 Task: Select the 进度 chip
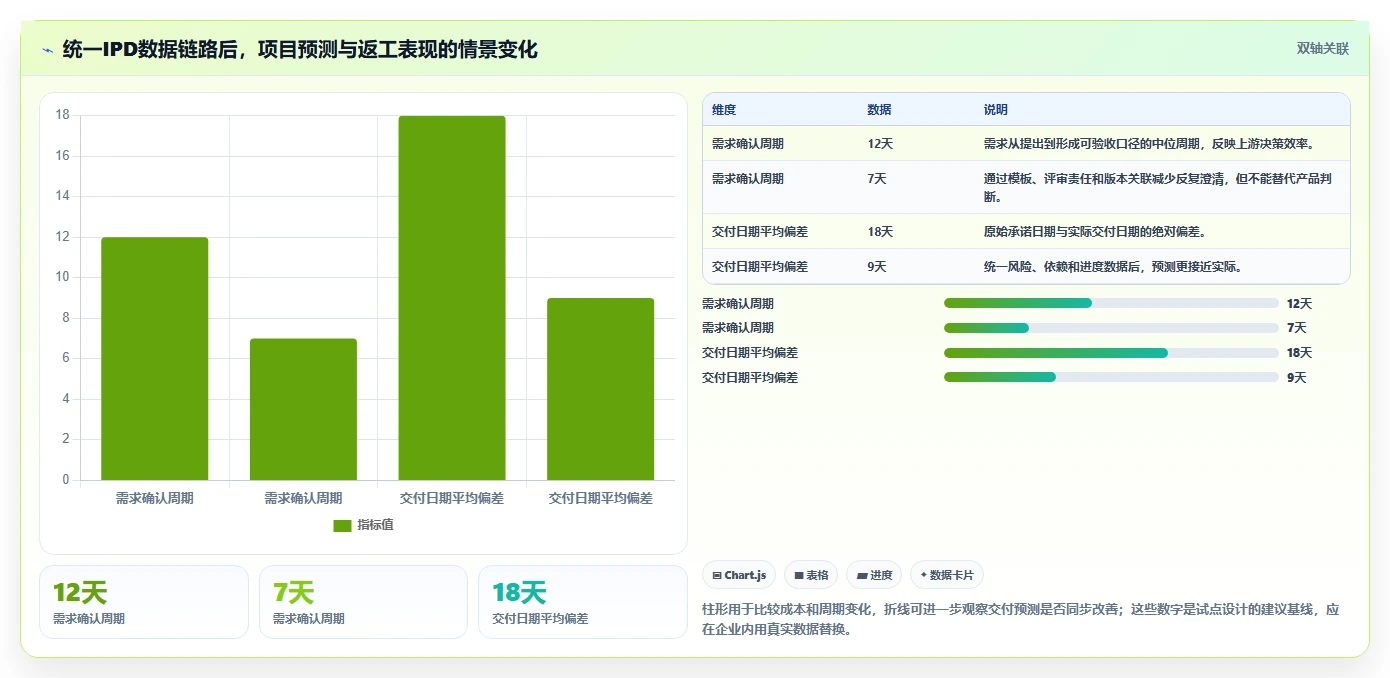pyautogui.click(x=874, y=575)
